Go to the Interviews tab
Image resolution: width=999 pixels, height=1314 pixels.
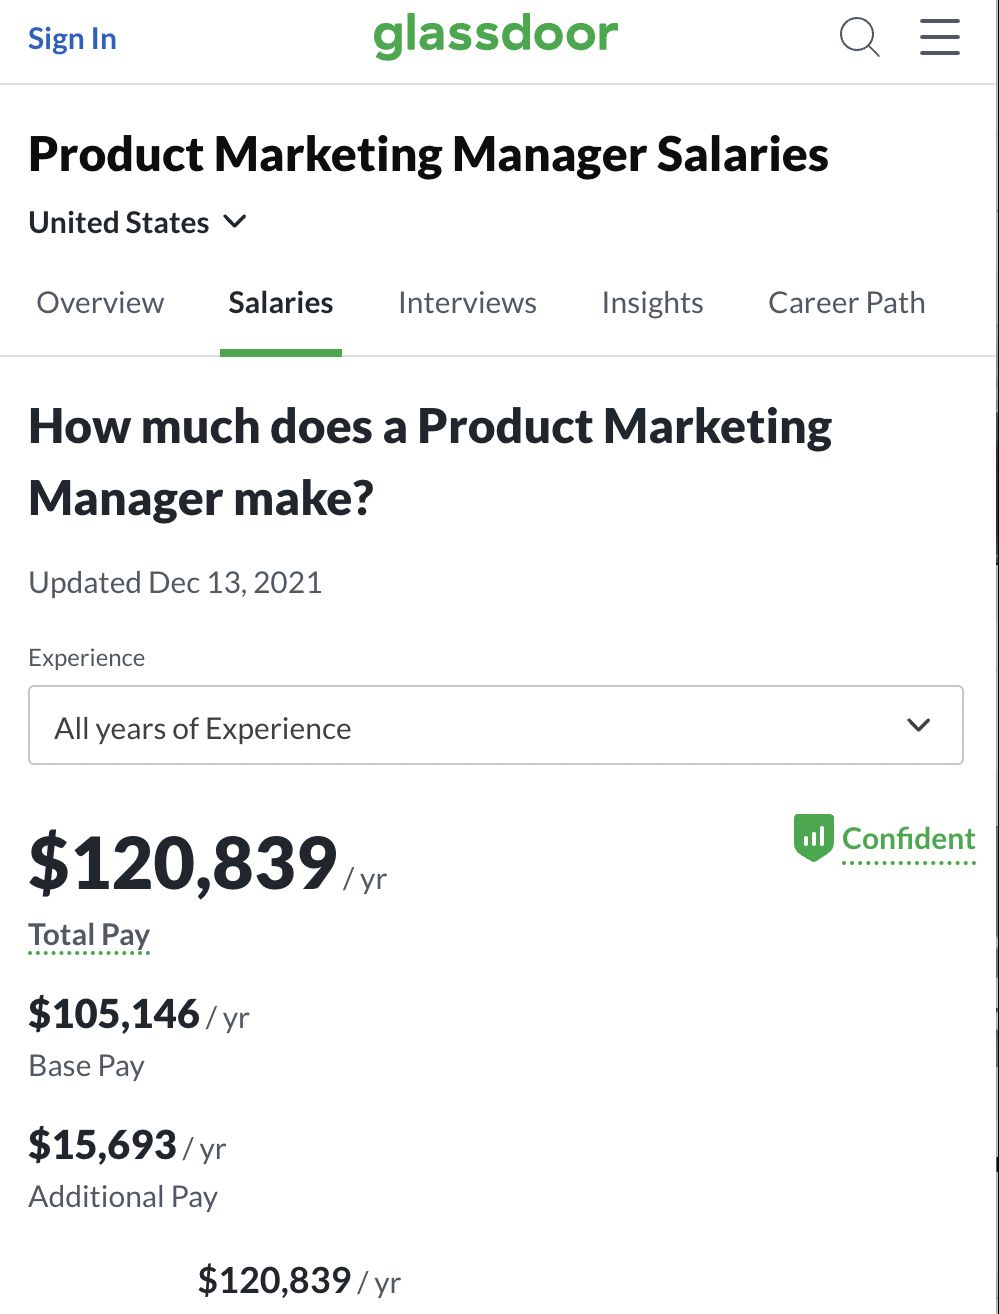coord(467,303)
